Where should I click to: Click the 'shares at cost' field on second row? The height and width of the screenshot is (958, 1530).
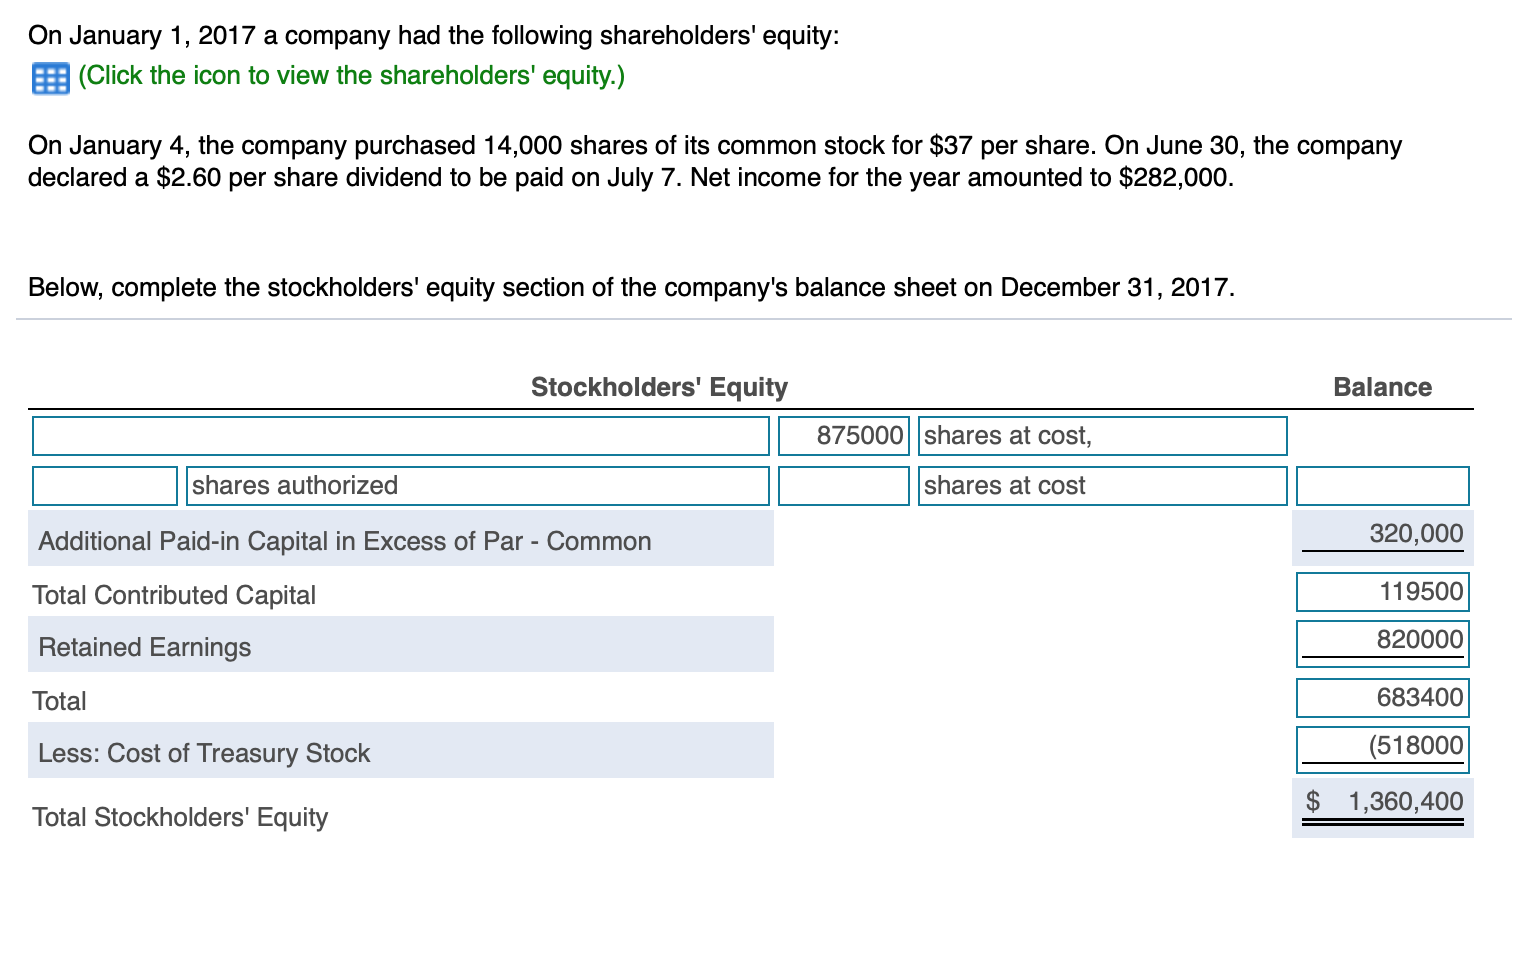tap(1100, 485)
